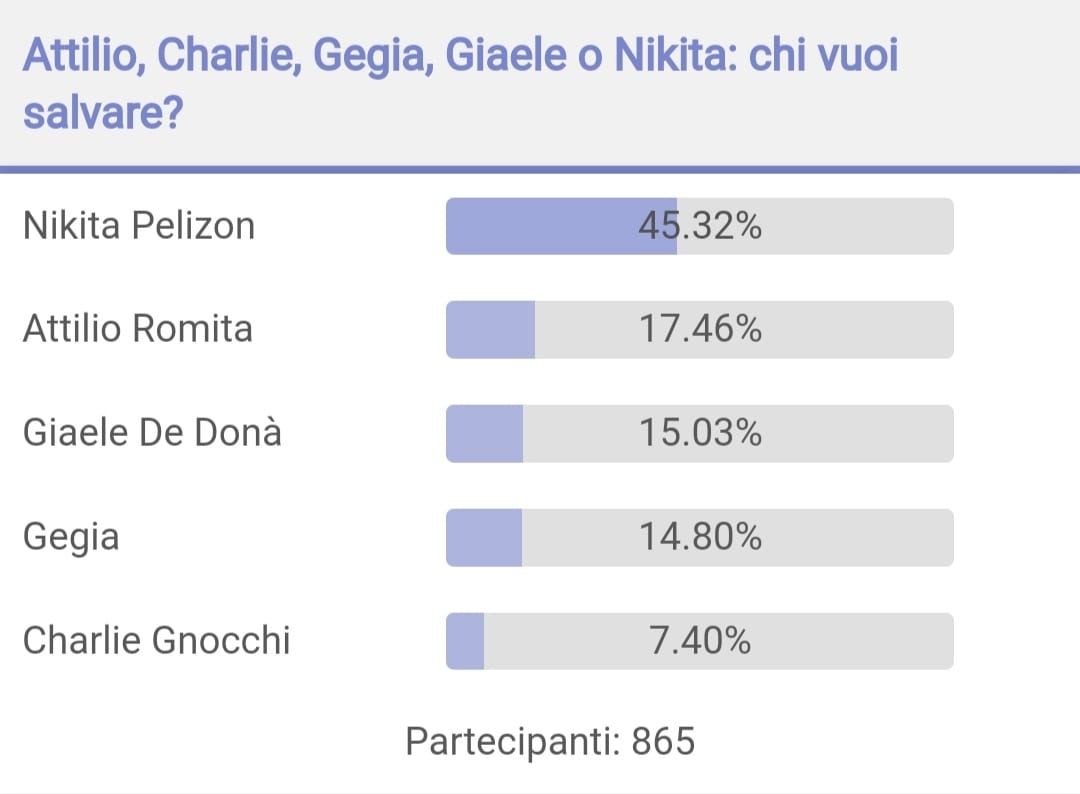Click the filled portion of Charlie's bar

tap(465, 641)
